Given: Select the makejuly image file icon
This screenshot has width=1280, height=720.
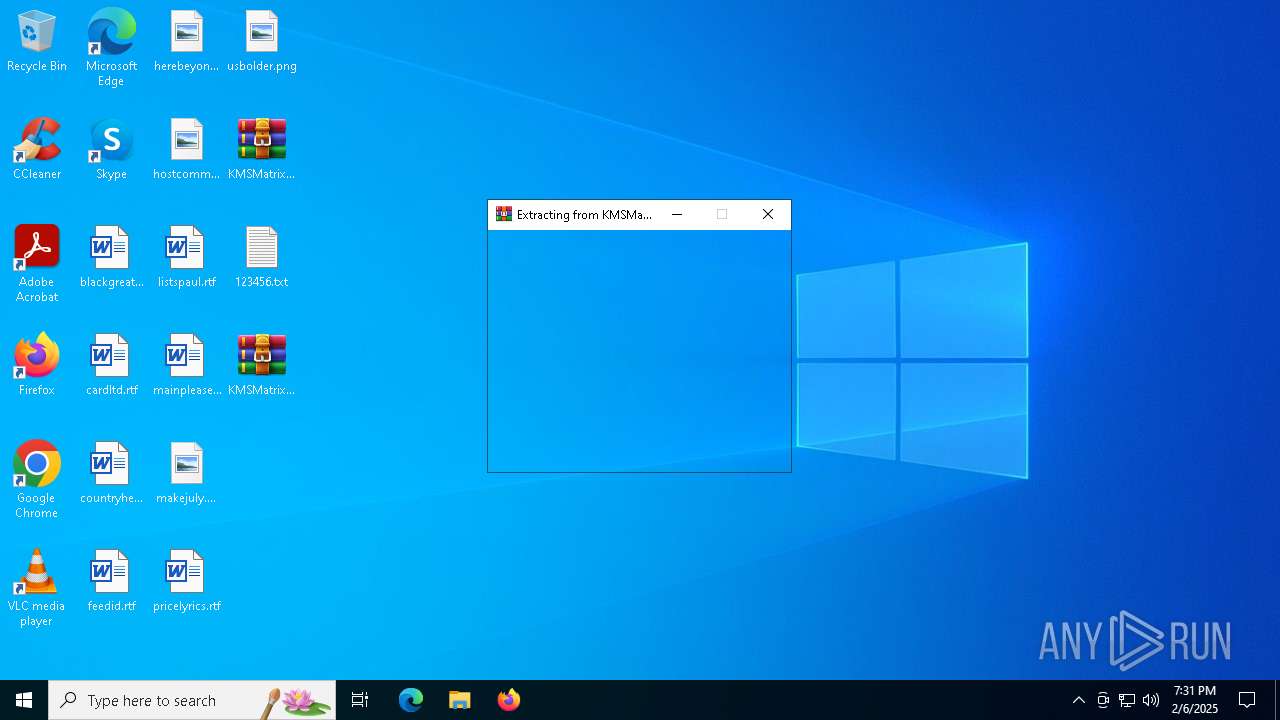Looking at the screenshot, I should coord(186,473).
